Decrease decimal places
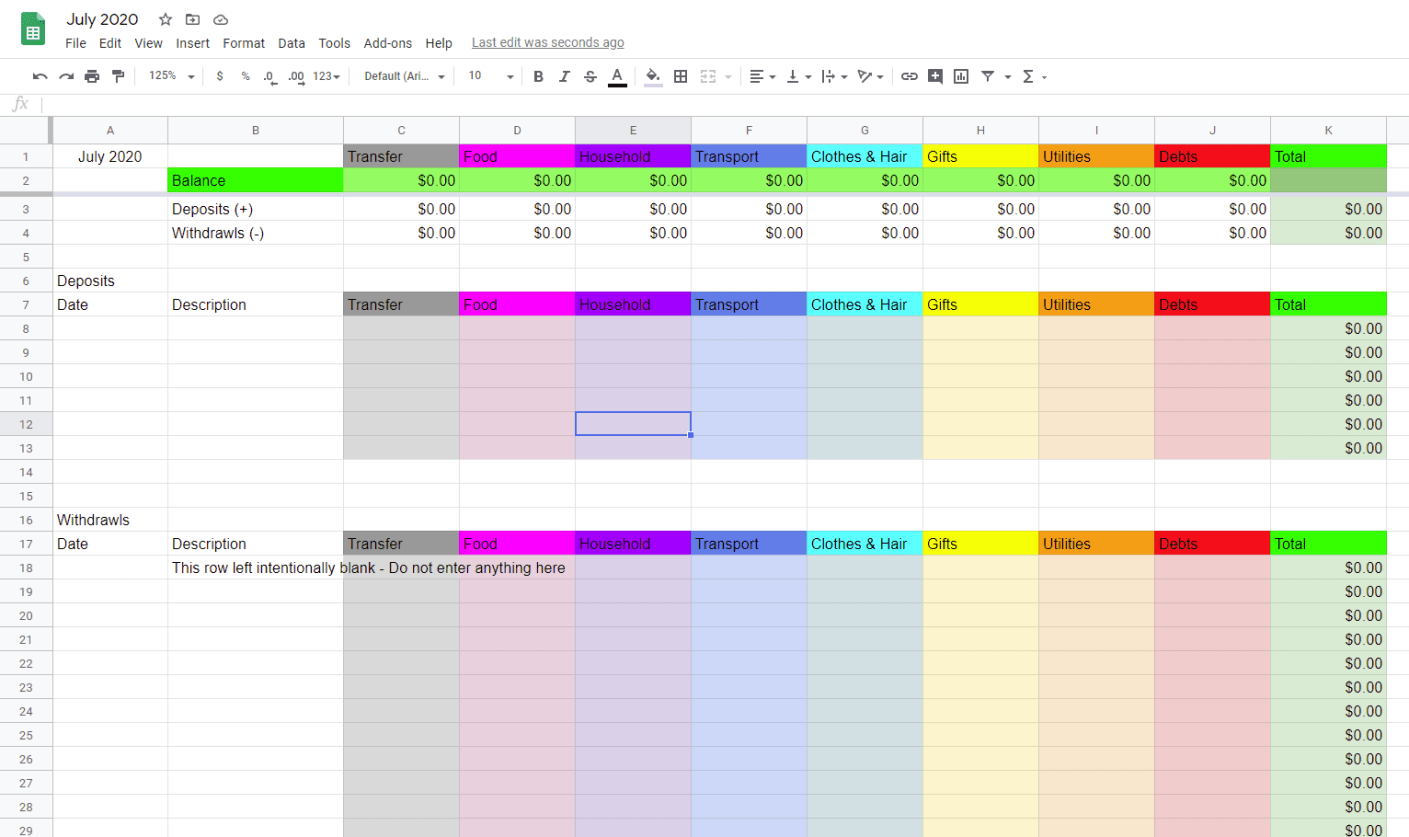 tap(270, 76)
